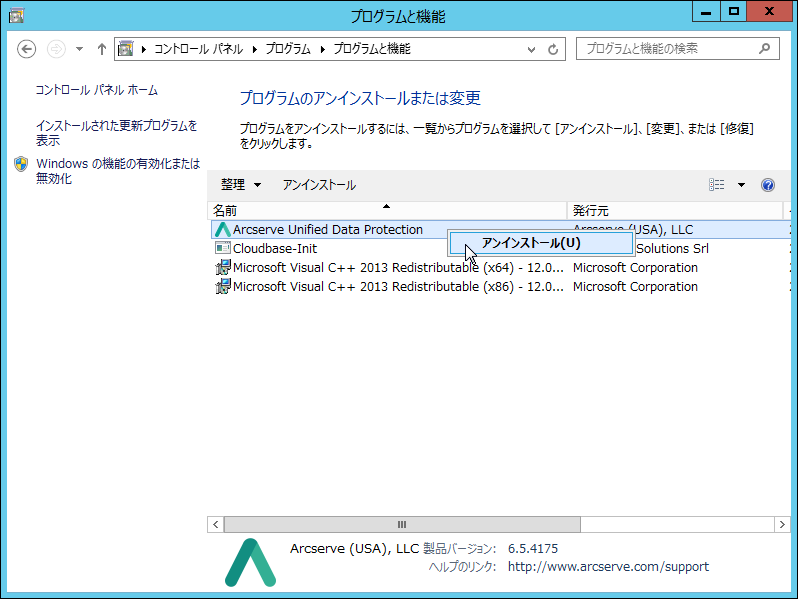798x599 pixels.
Task: Maximize the プログラムと機能 window
Action: point(733,11)
